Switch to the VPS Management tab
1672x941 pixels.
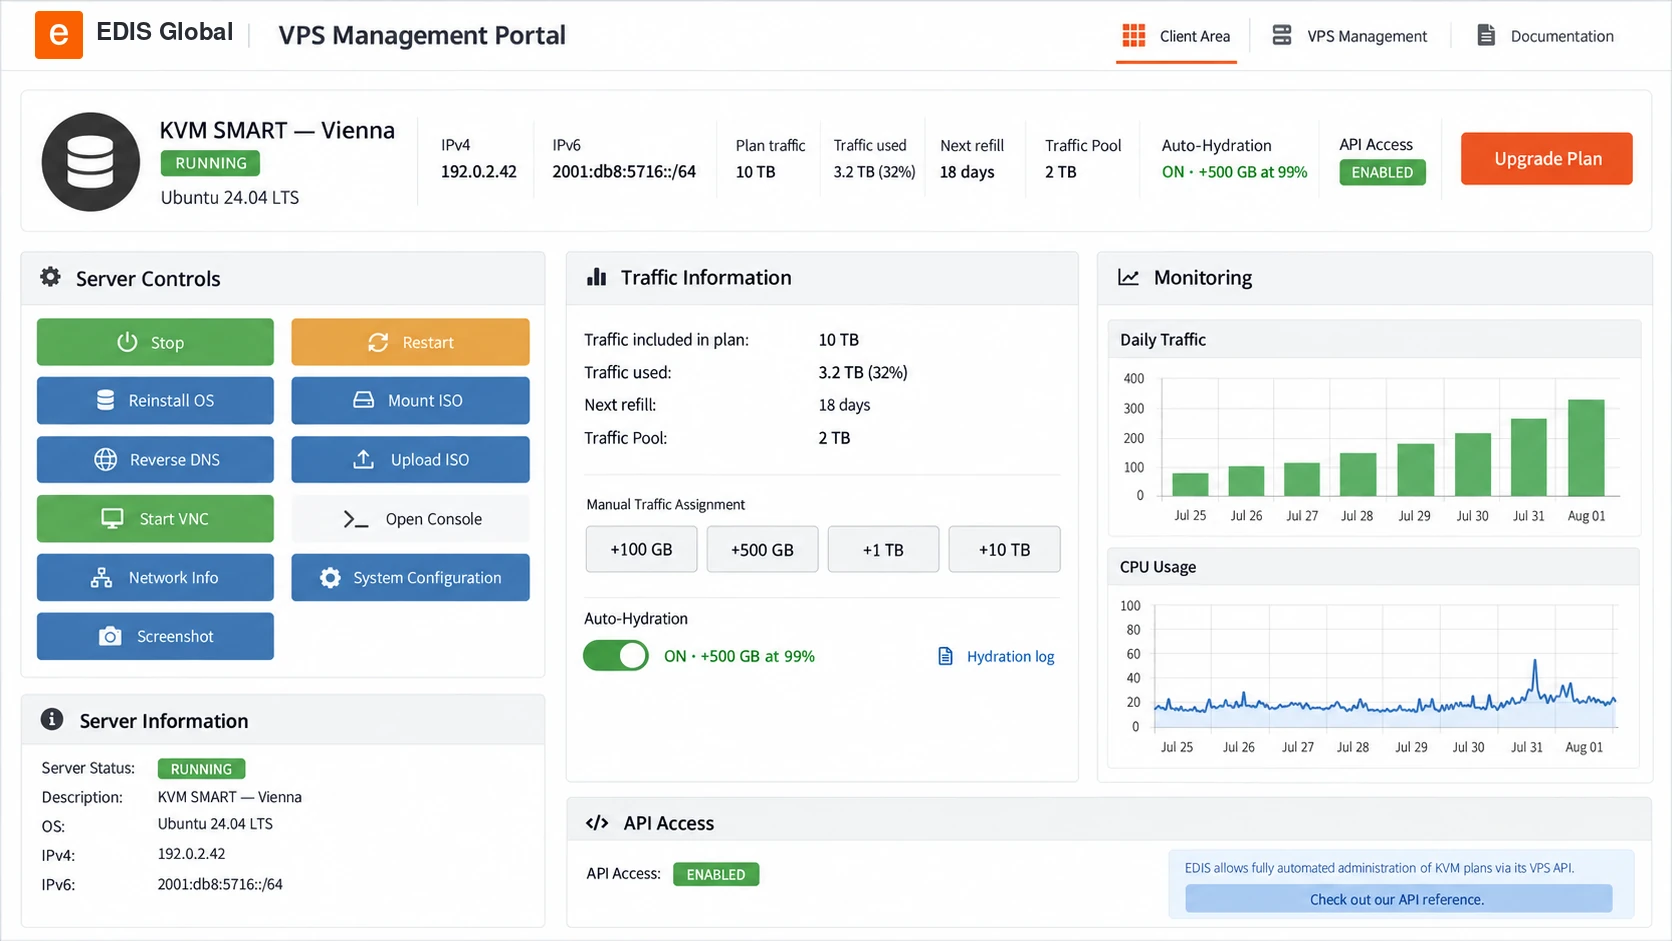(1349, 36)
